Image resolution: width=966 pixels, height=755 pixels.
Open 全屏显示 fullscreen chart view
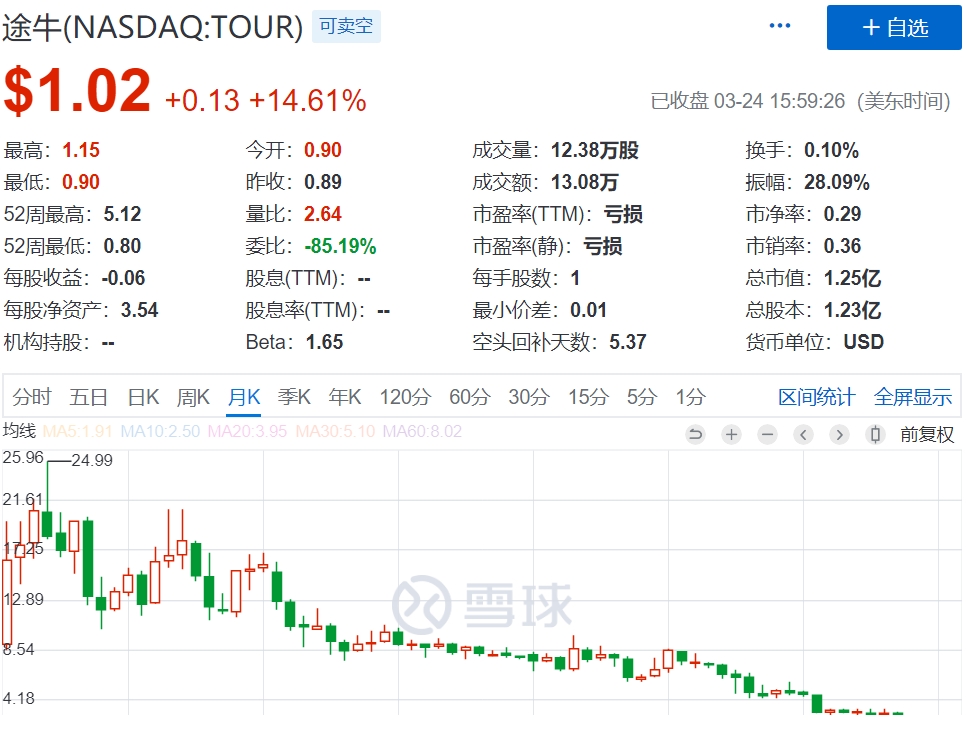point(913,397)
